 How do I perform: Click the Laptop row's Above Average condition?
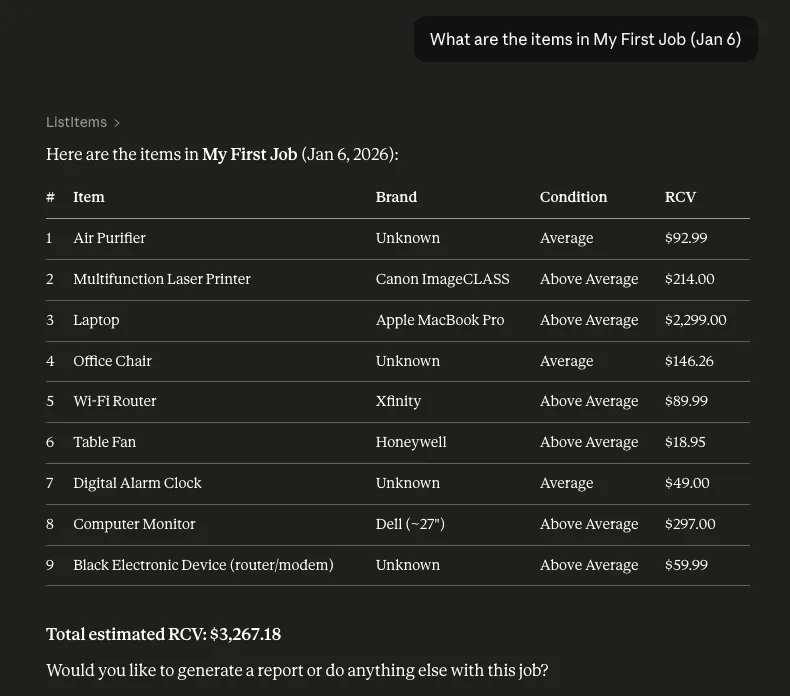(589, 321)
